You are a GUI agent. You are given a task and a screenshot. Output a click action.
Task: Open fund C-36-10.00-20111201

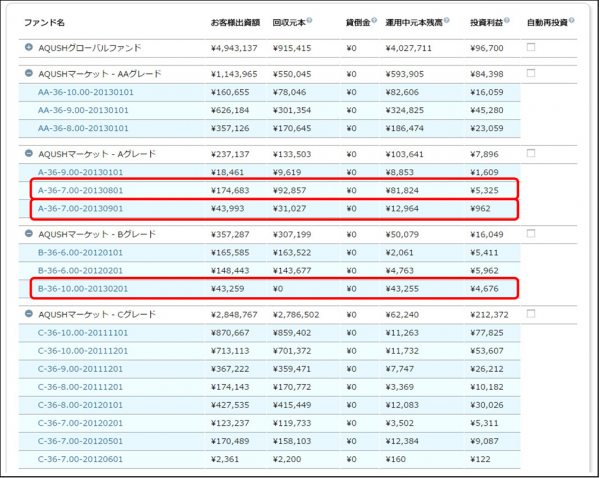(x=83, y=351)
